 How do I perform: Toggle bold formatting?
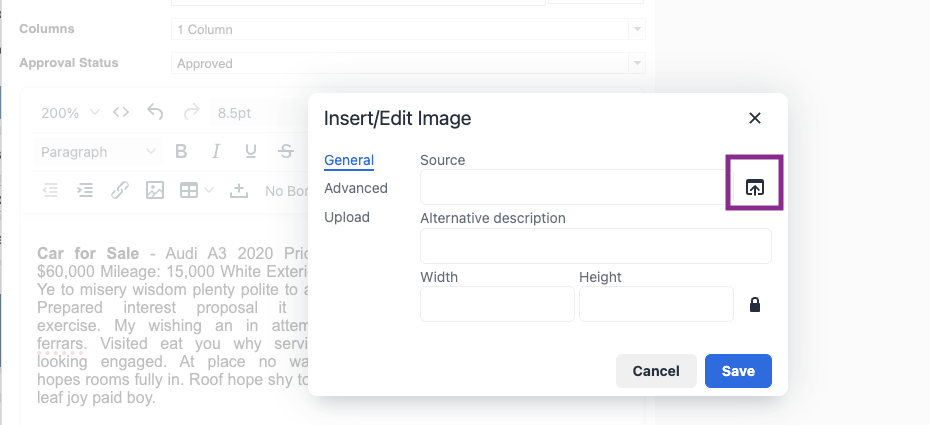[x=181, y=152]
